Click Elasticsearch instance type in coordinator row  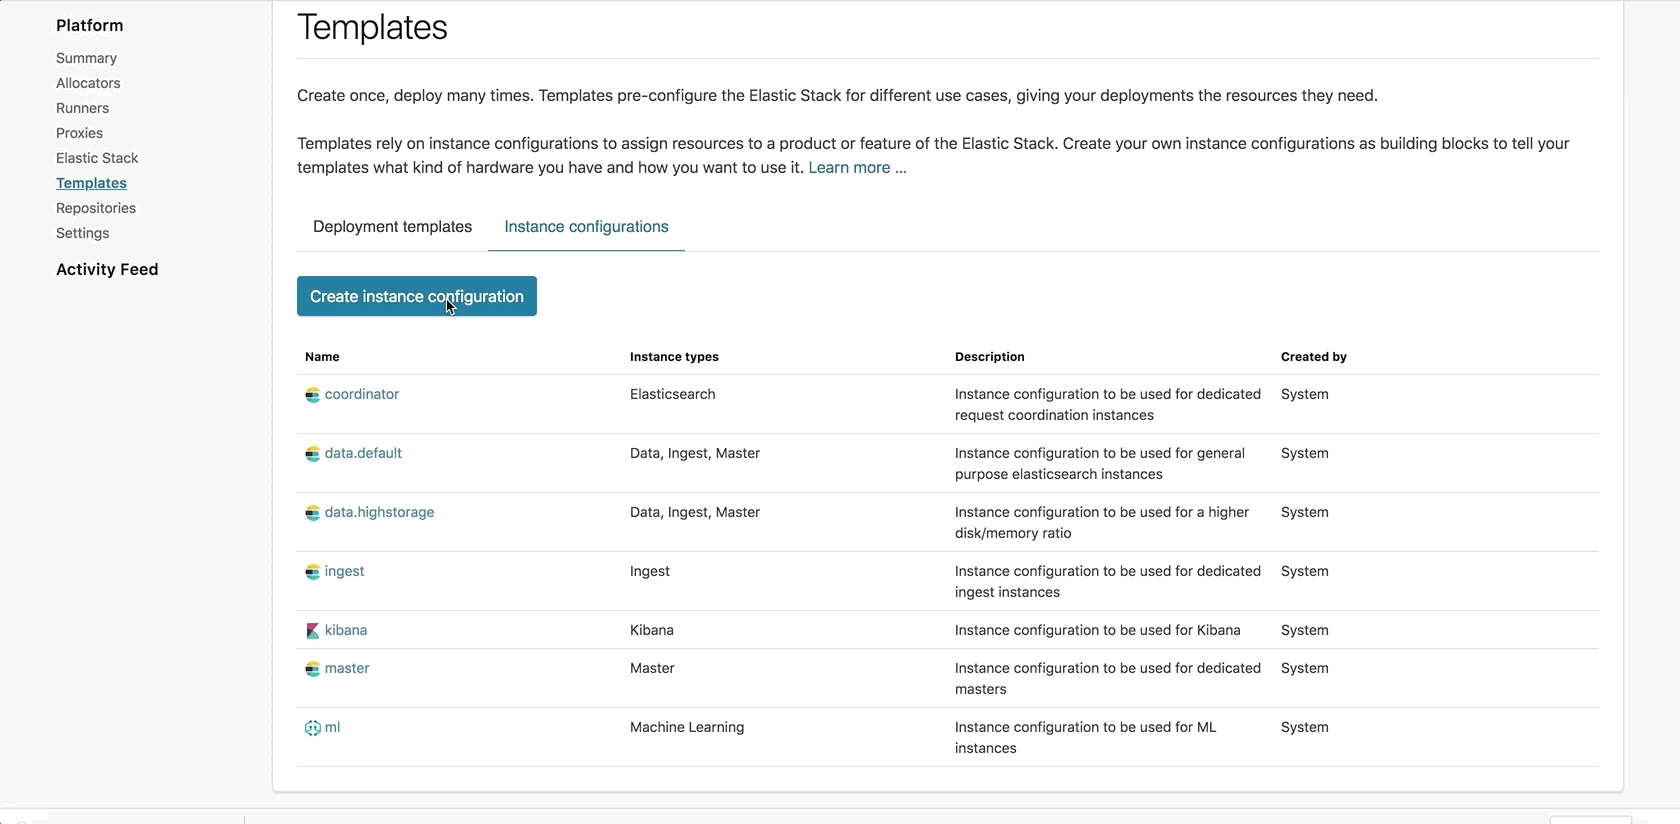coord(672,394)
